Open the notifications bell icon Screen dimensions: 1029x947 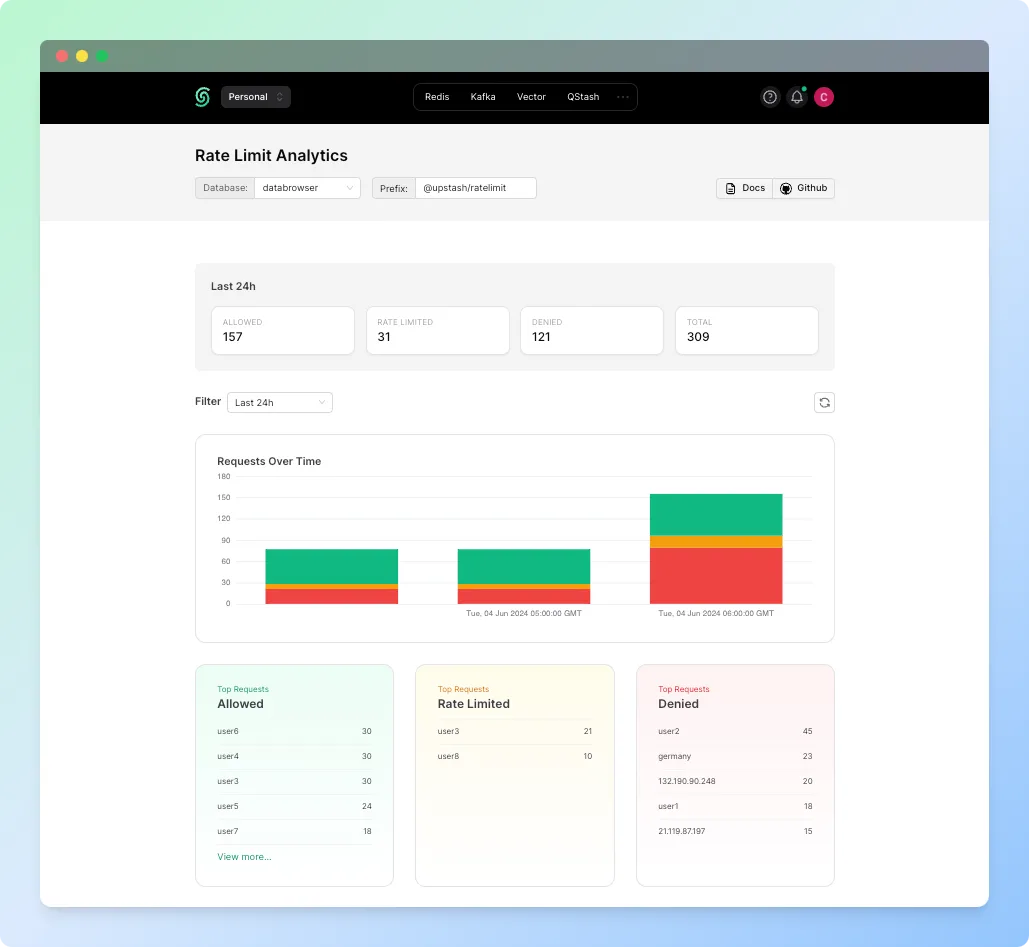[797, 97]
